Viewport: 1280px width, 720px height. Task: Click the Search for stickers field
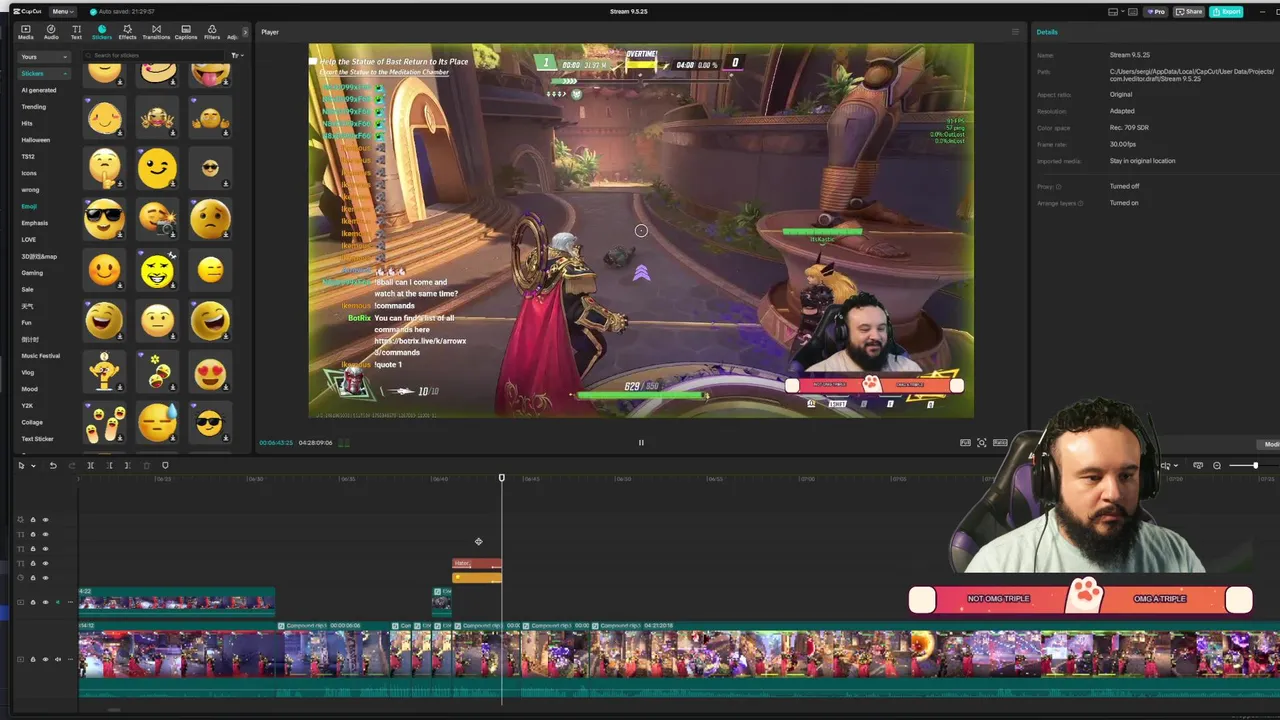(x=155, y=55)
